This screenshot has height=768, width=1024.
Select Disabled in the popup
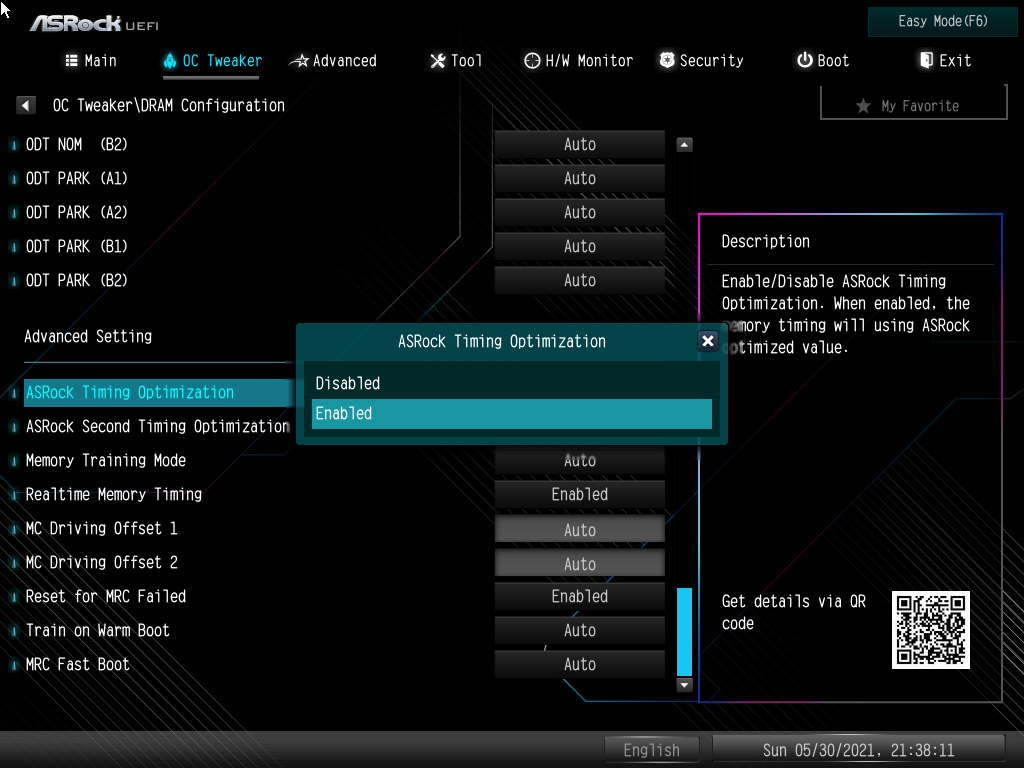tap(512, 383)
